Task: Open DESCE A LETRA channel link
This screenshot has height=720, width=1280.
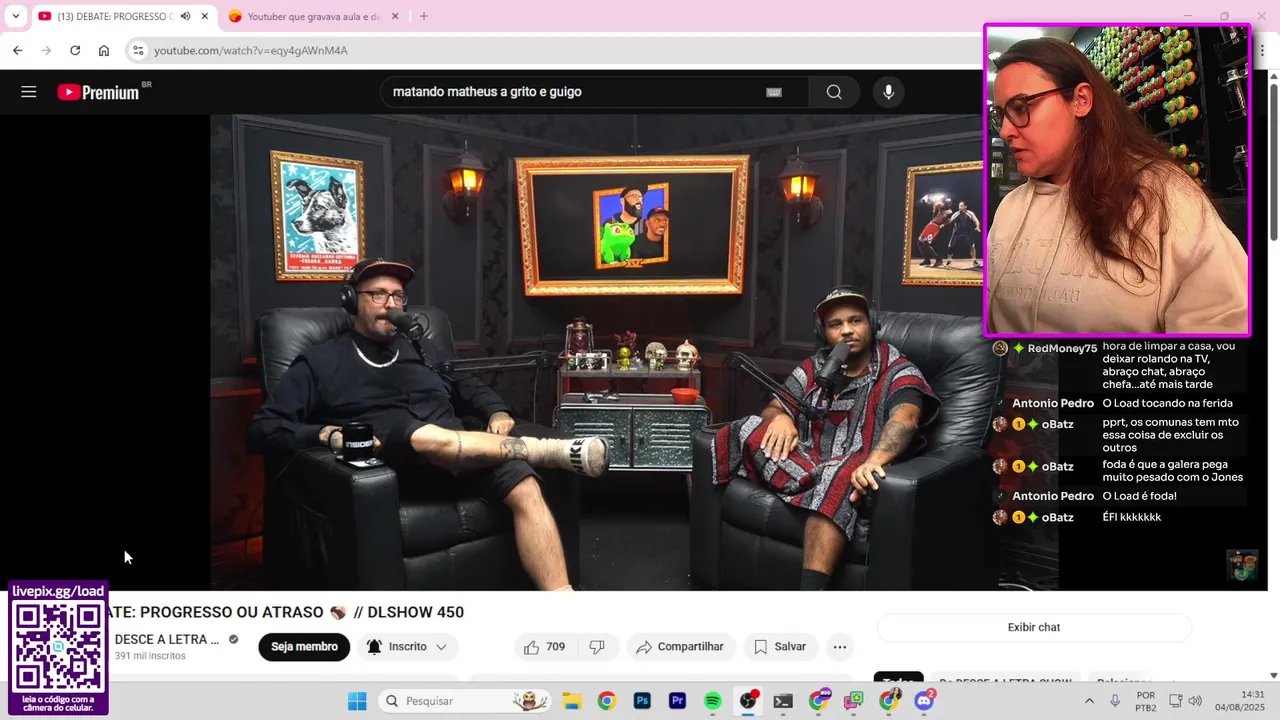Action: pos(167,639)
